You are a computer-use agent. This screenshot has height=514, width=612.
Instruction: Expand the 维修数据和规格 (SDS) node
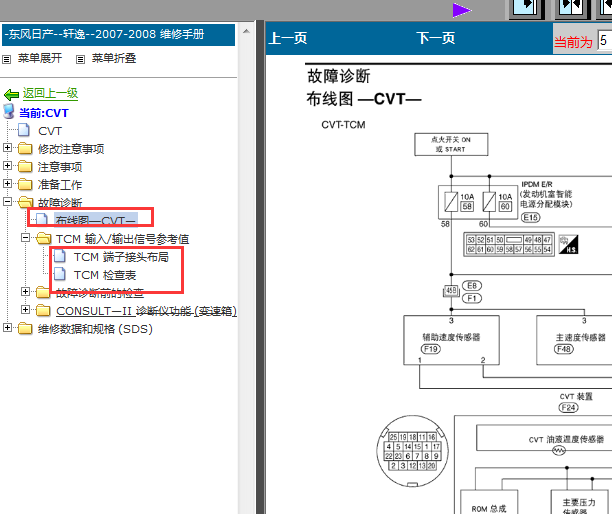point(7,327)
